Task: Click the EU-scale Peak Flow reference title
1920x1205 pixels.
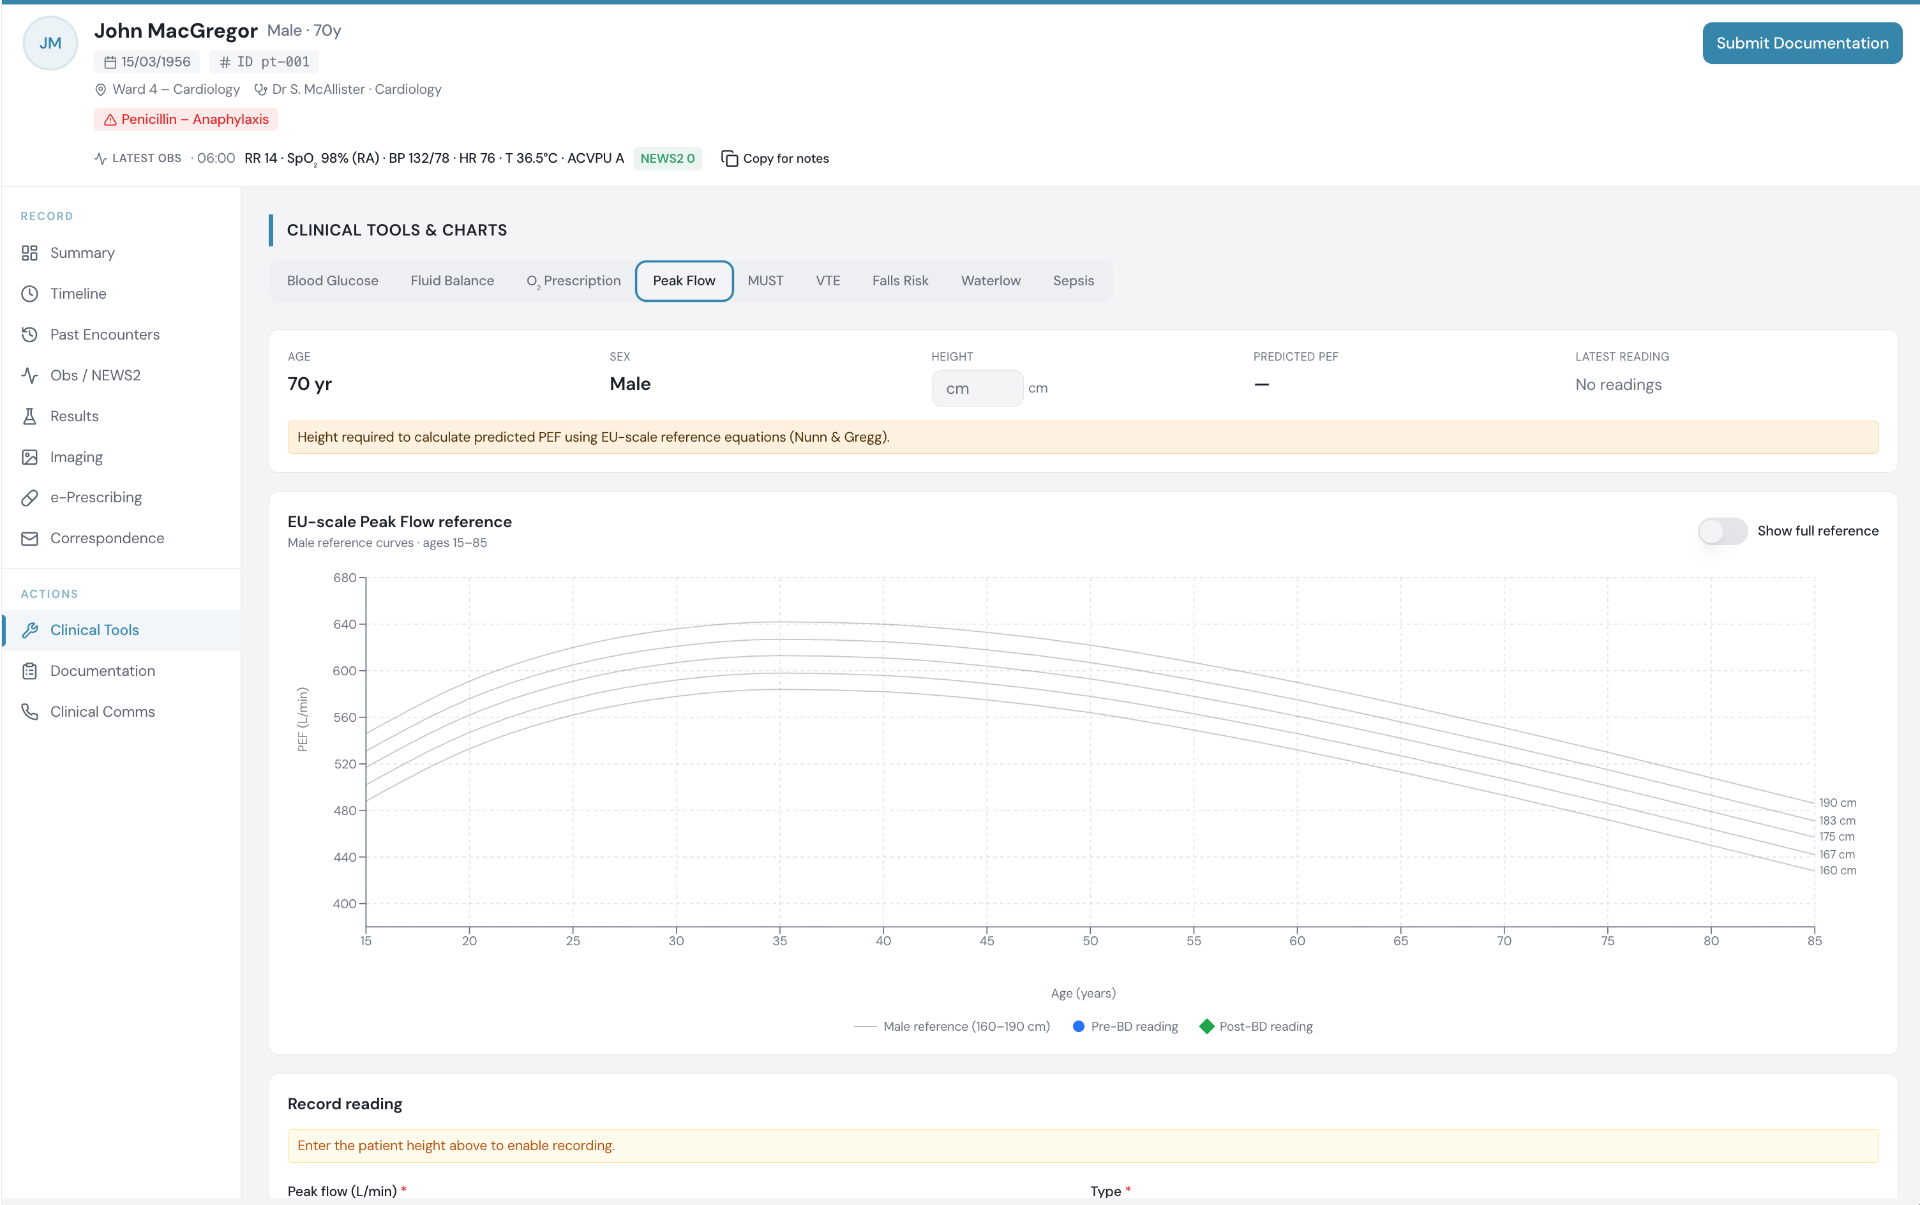Action: 400,522
